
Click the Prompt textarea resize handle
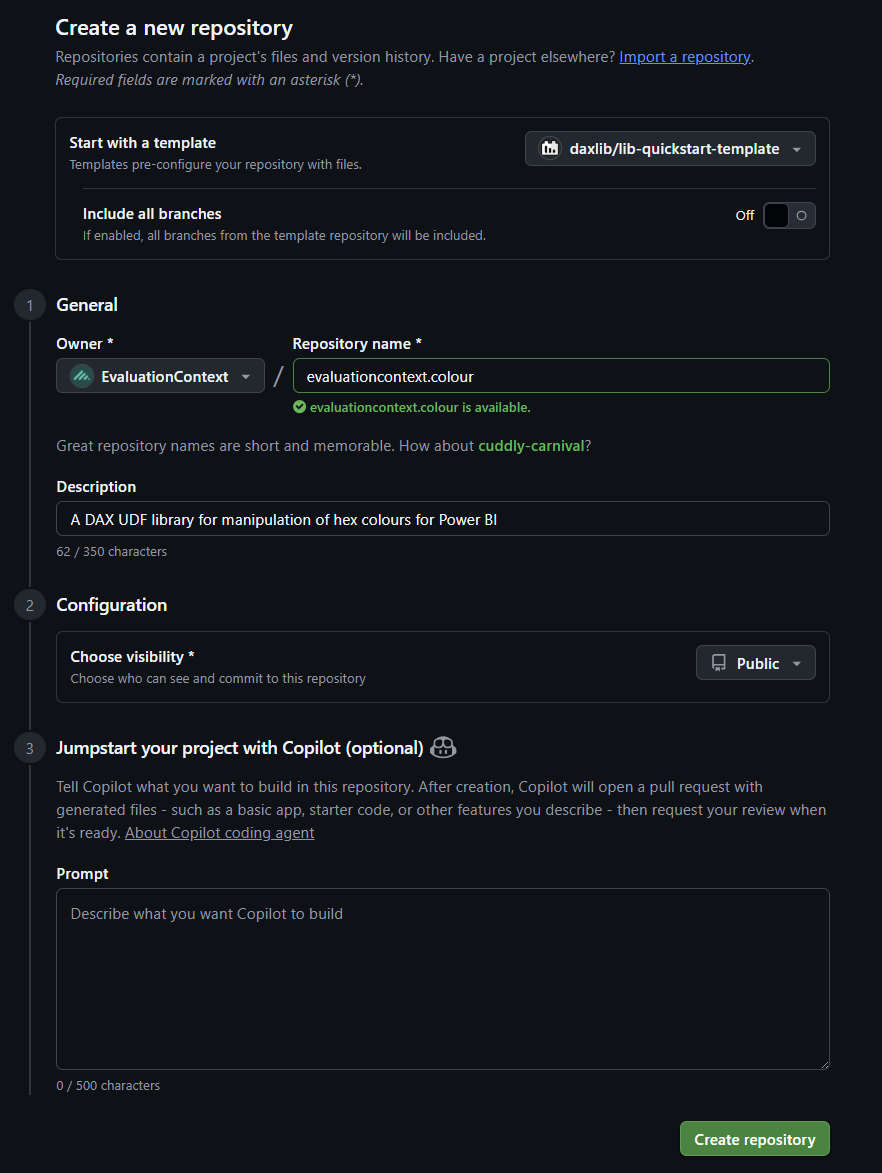pyautogui.click(x=823, y=1064)
